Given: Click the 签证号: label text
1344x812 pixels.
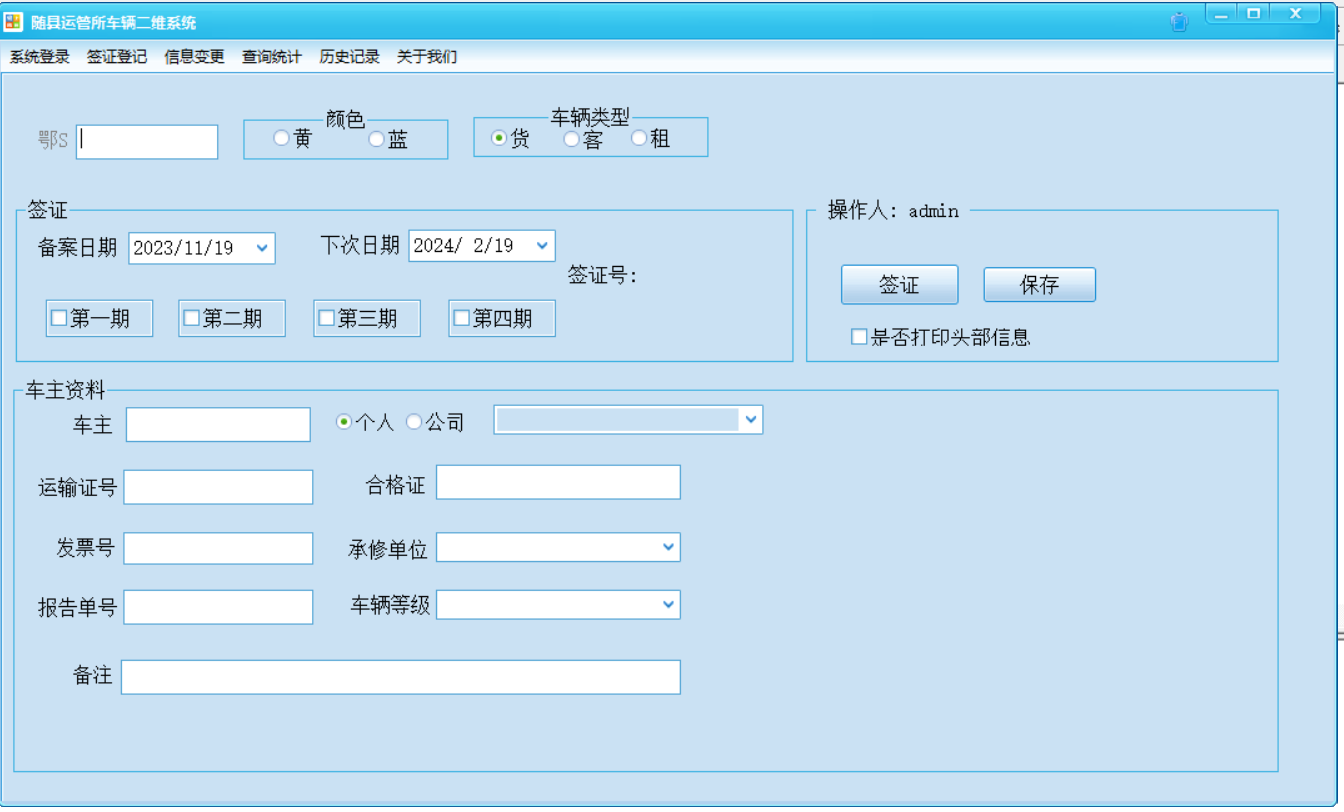Looking at the screenshot, I should pyautogui.click(x=603, y=275).
